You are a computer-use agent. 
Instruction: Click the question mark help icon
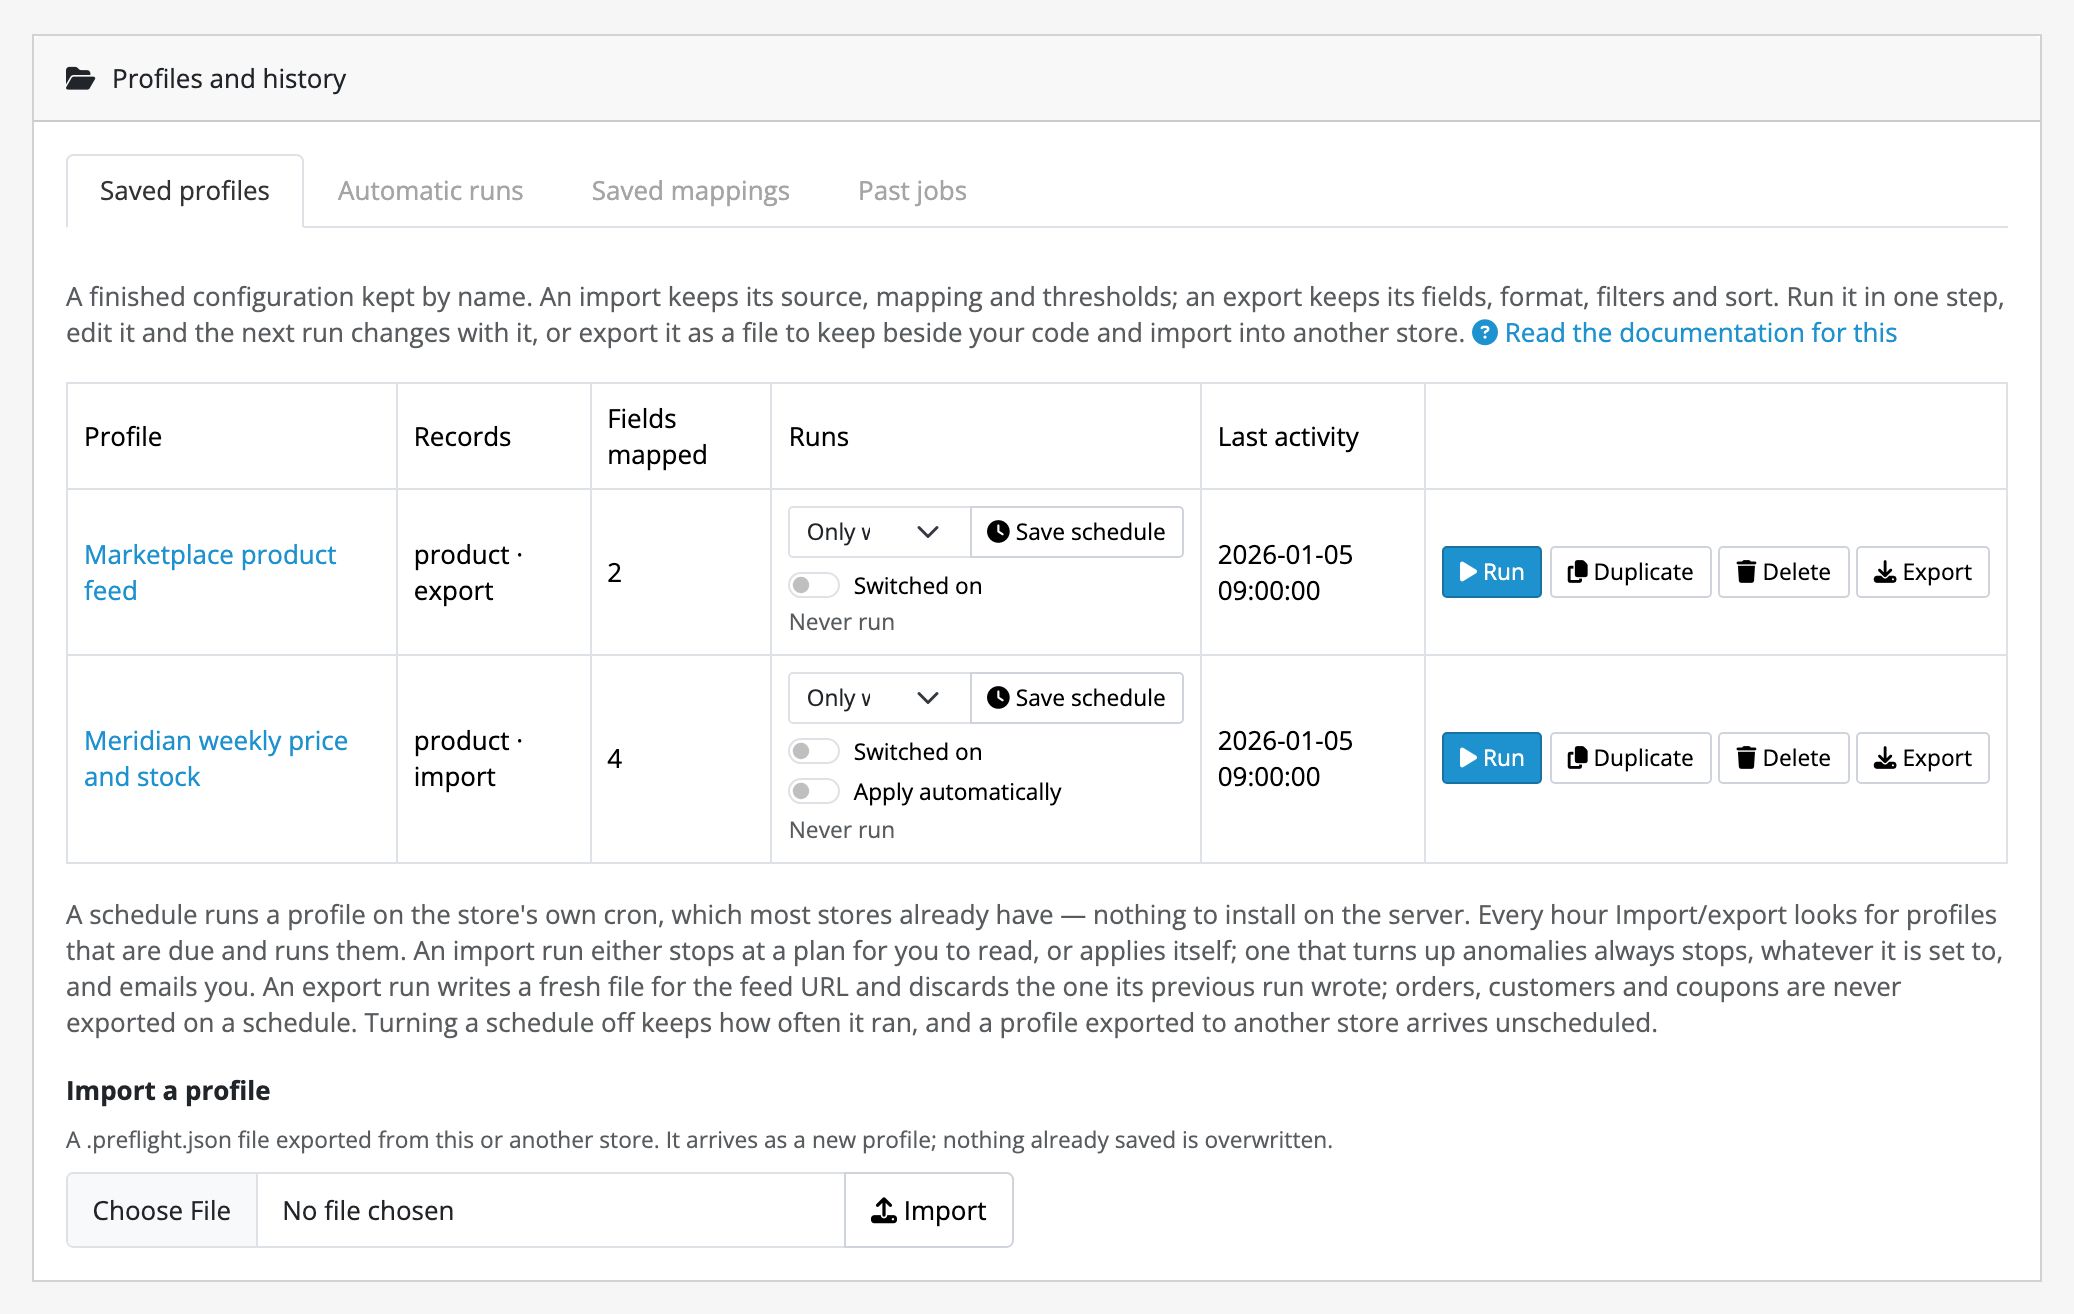[x=1485, y=333]
